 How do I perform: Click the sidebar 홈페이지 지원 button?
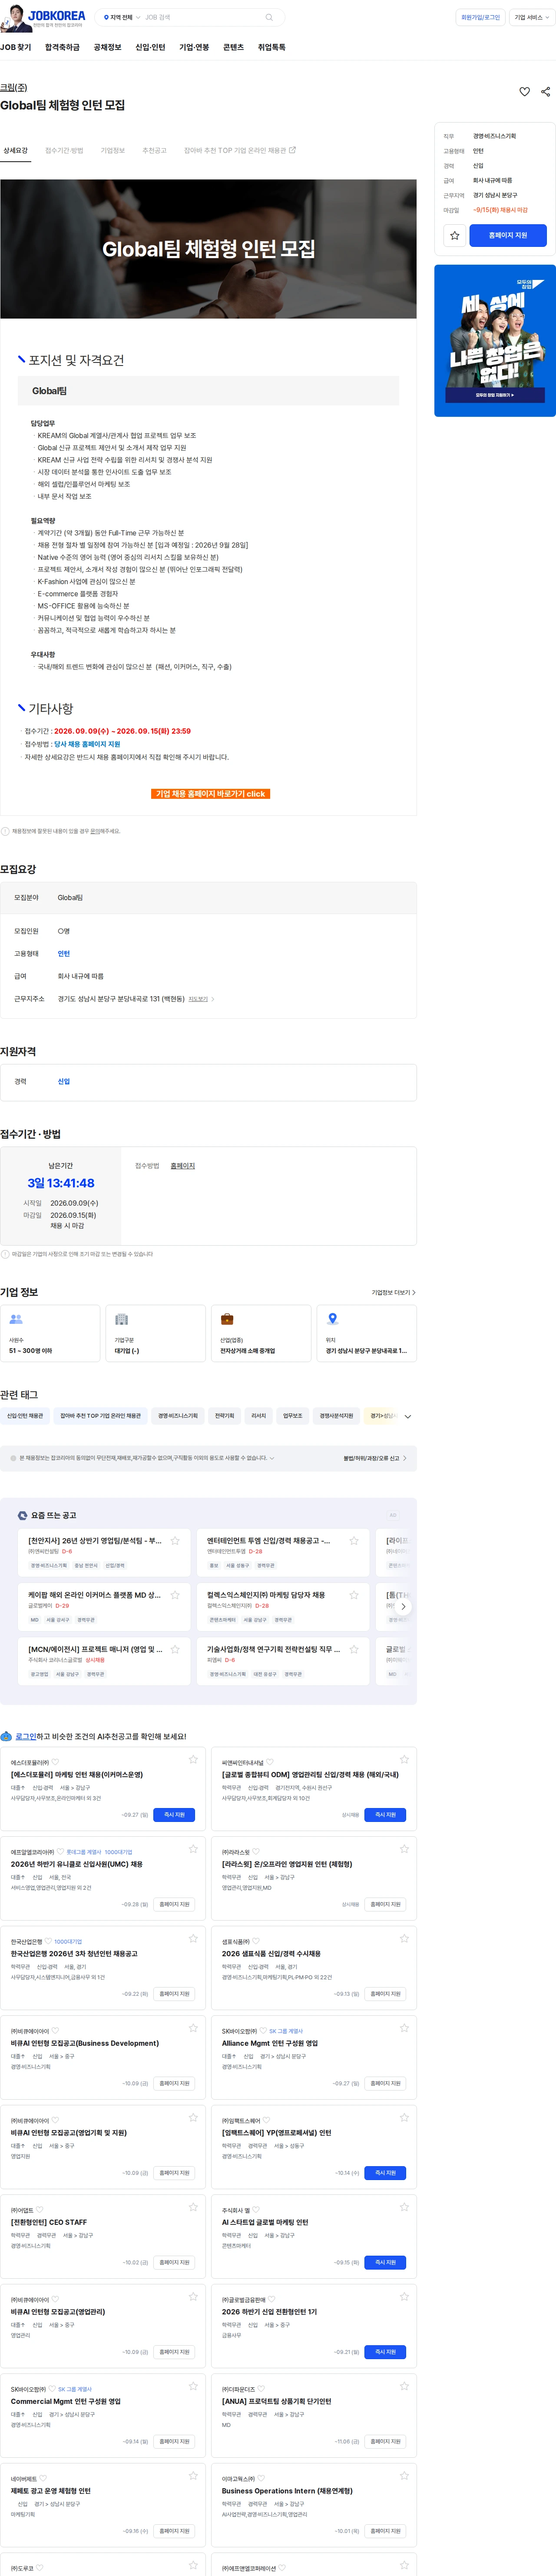tap(507, 235)
